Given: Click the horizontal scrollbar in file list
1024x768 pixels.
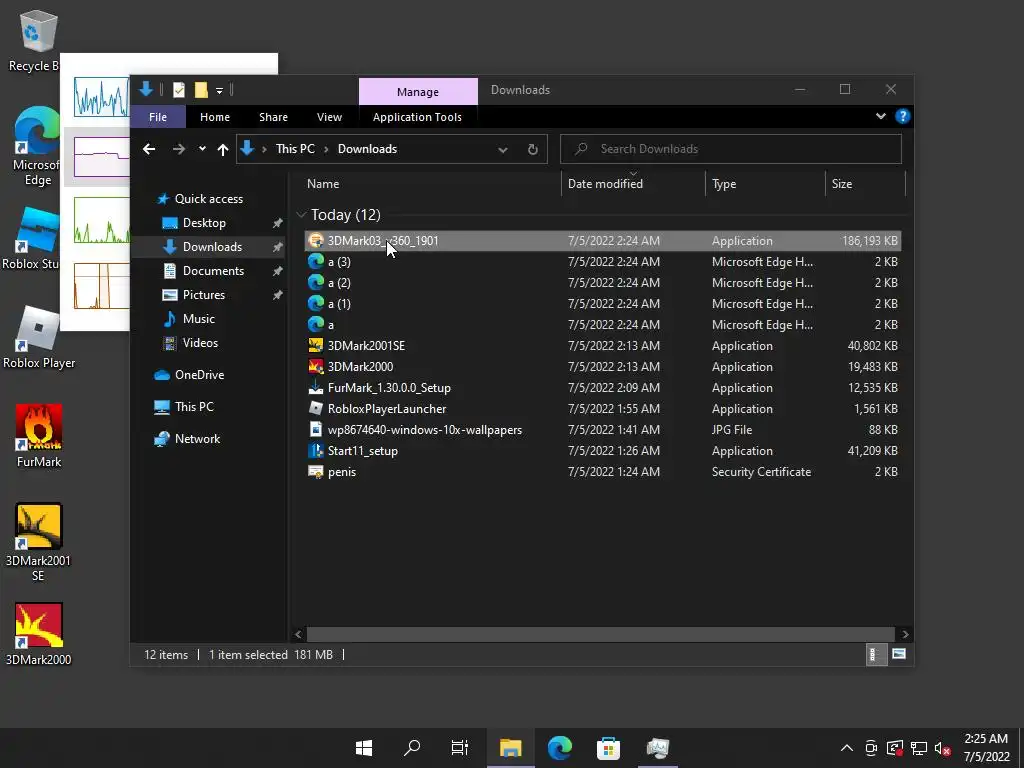Looking at the screenshot, I should point(600,634).
